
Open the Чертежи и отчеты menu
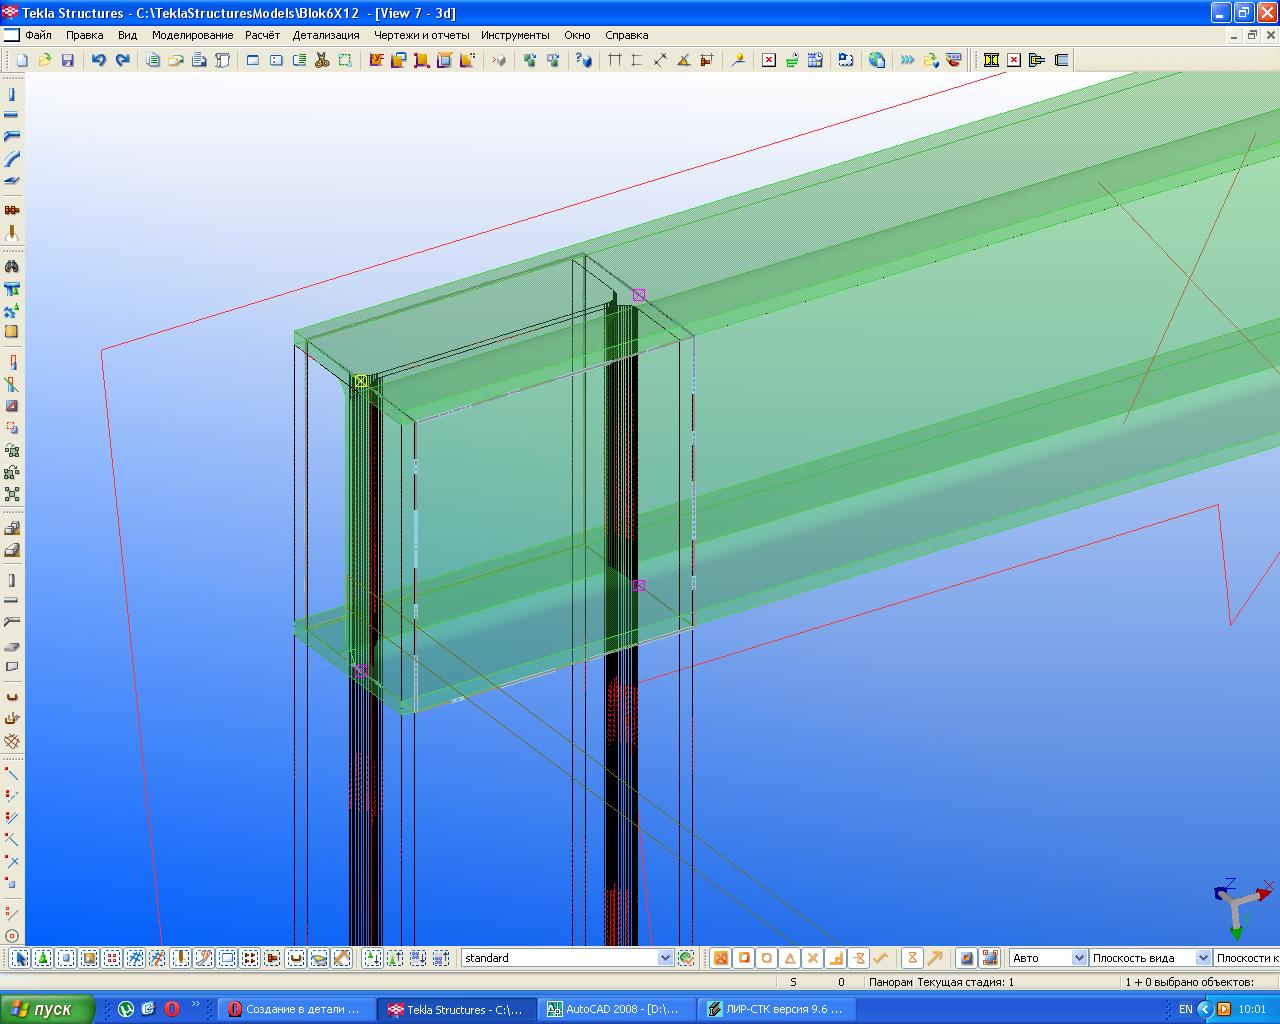(421, 35)
